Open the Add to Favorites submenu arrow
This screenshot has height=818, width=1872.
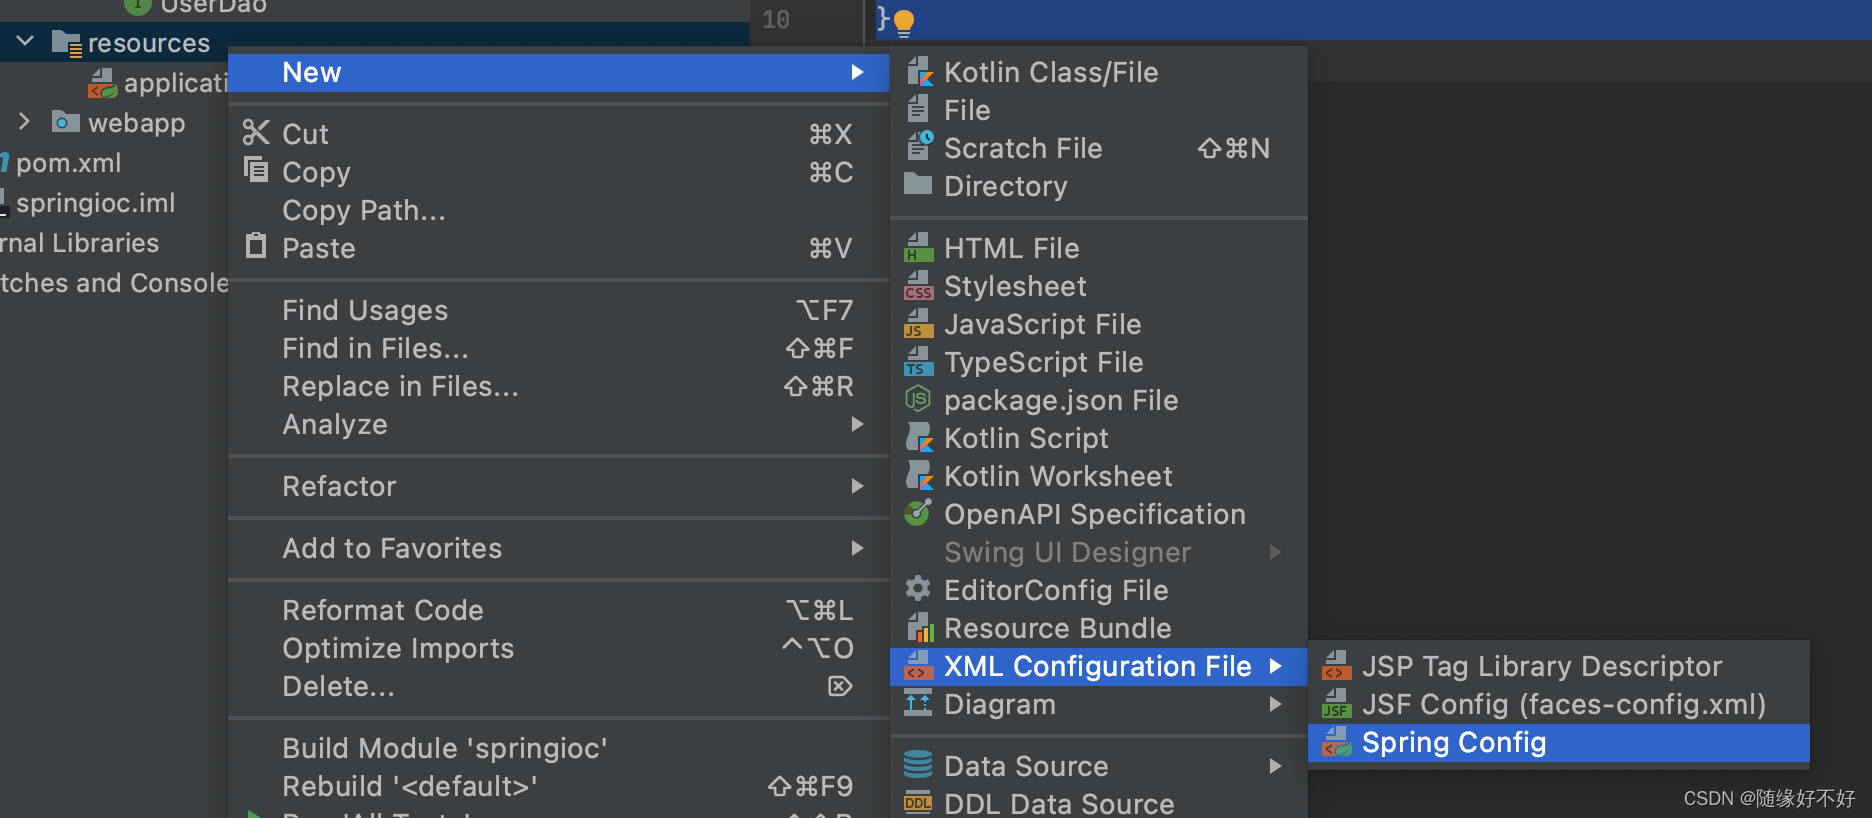pos(857,548)
